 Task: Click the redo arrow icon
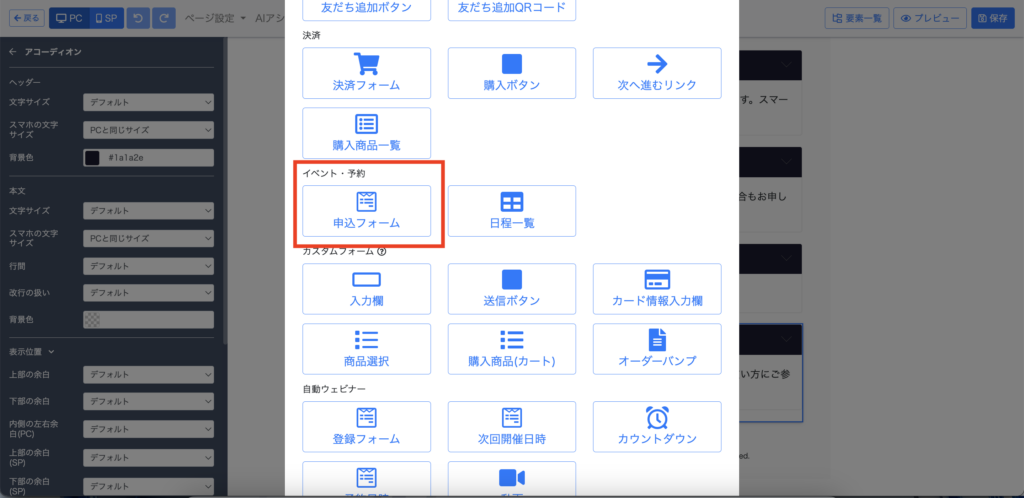[x=164, y=18]
